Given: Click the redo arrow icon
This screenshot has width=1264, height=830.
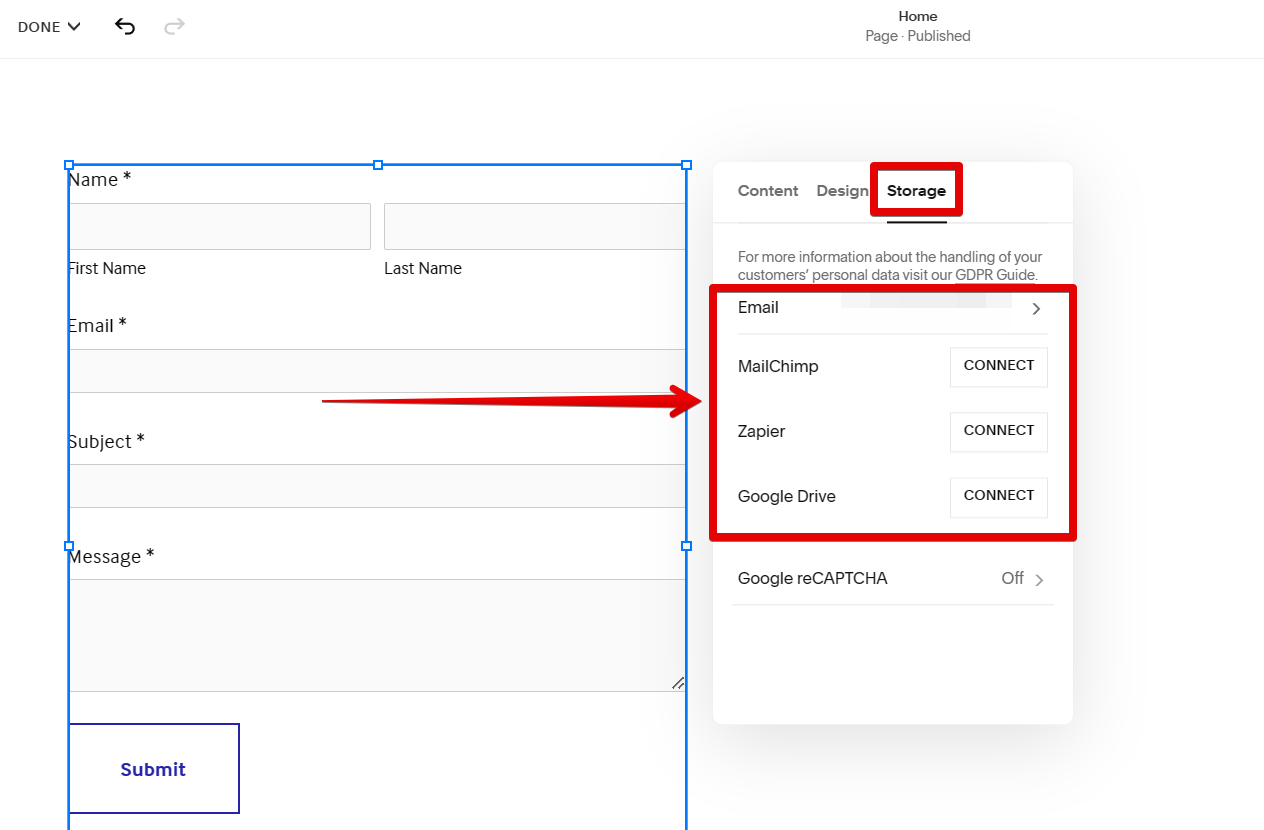Looking at the screenshot, I should 174,26.
